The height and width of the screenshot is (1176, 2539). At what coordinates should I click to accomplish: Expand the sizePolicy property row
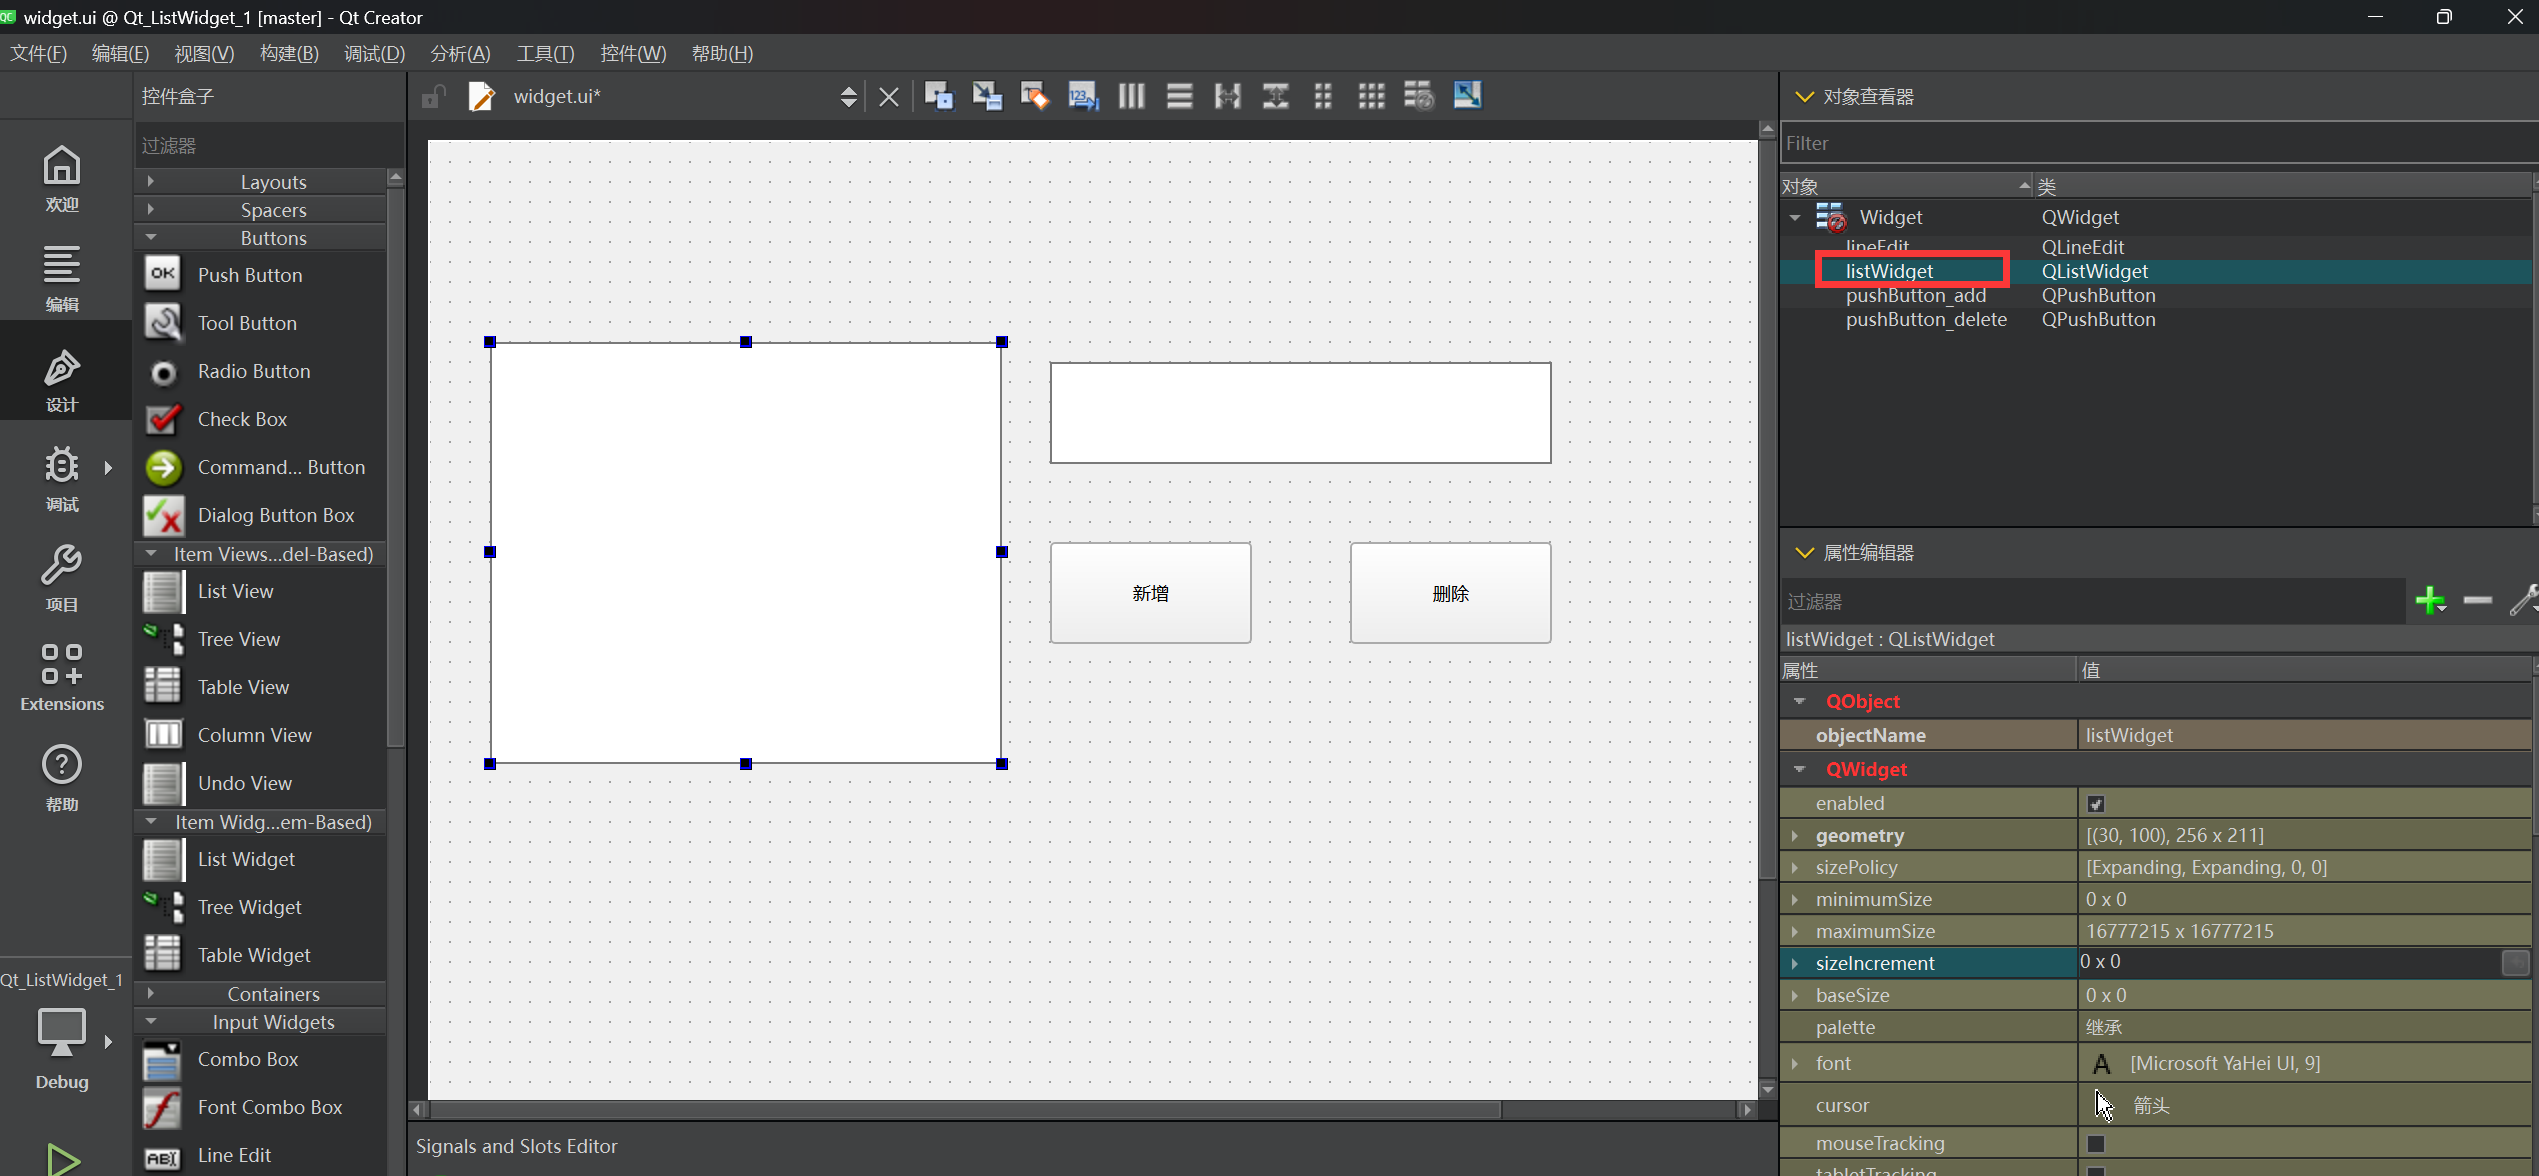[x=1795, y=867]
